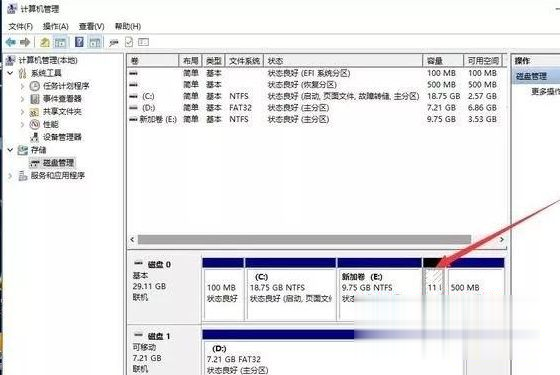
Task: Sort by the 卷 column header
Action: (153, 61)
